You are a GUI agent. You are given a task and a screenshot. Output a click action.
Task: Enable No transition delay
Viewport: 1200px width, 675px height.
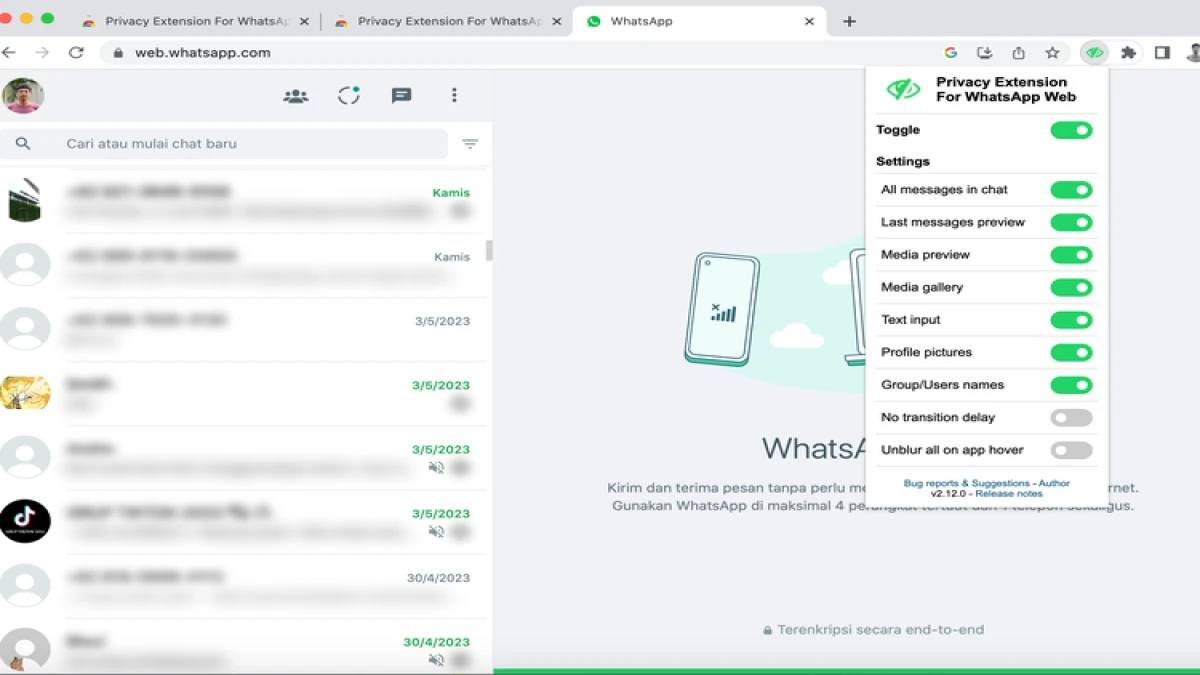point(1071,417)
